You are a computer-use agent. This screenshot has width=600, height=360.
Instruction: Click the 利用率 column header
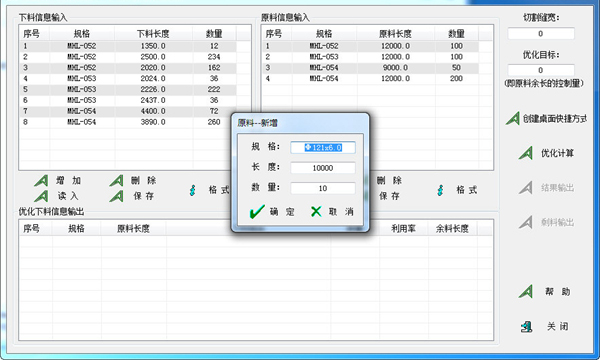pos(403,229)
